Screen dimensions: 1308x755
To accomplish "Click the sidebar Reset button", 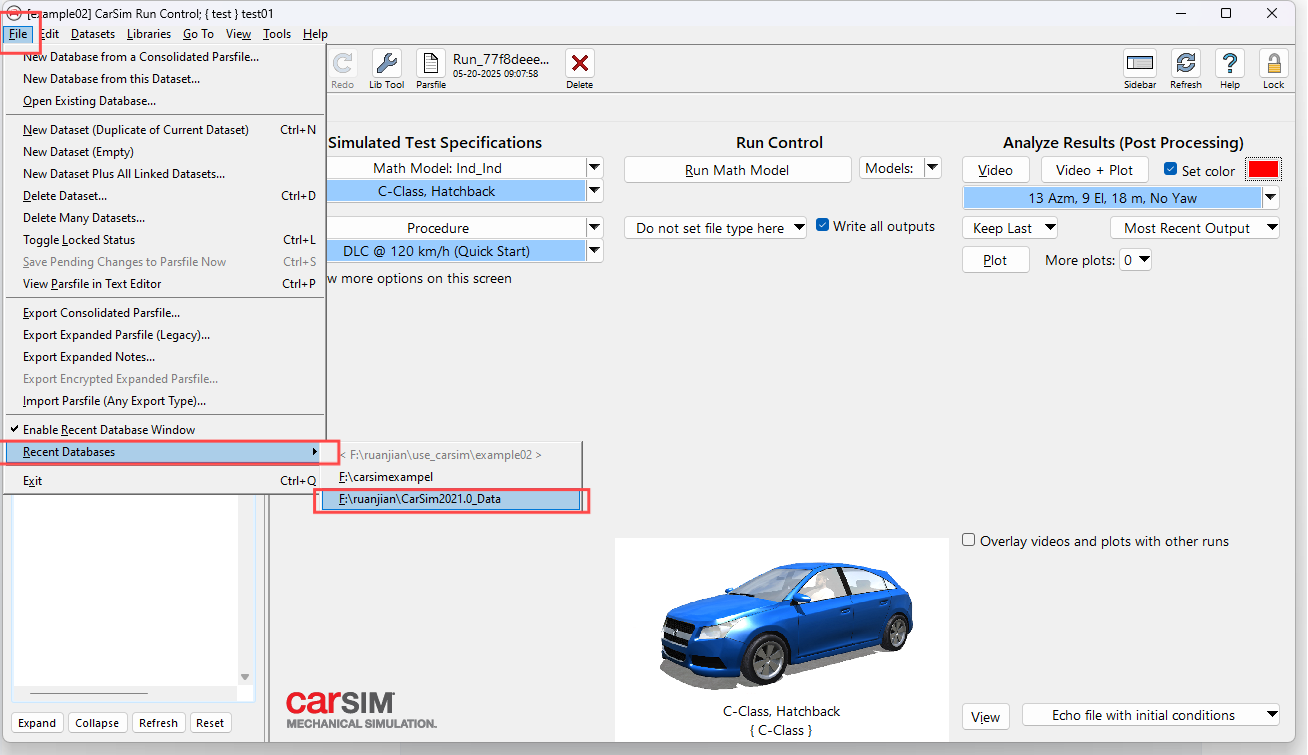I will pyautogui.click(x=210, y=723).
